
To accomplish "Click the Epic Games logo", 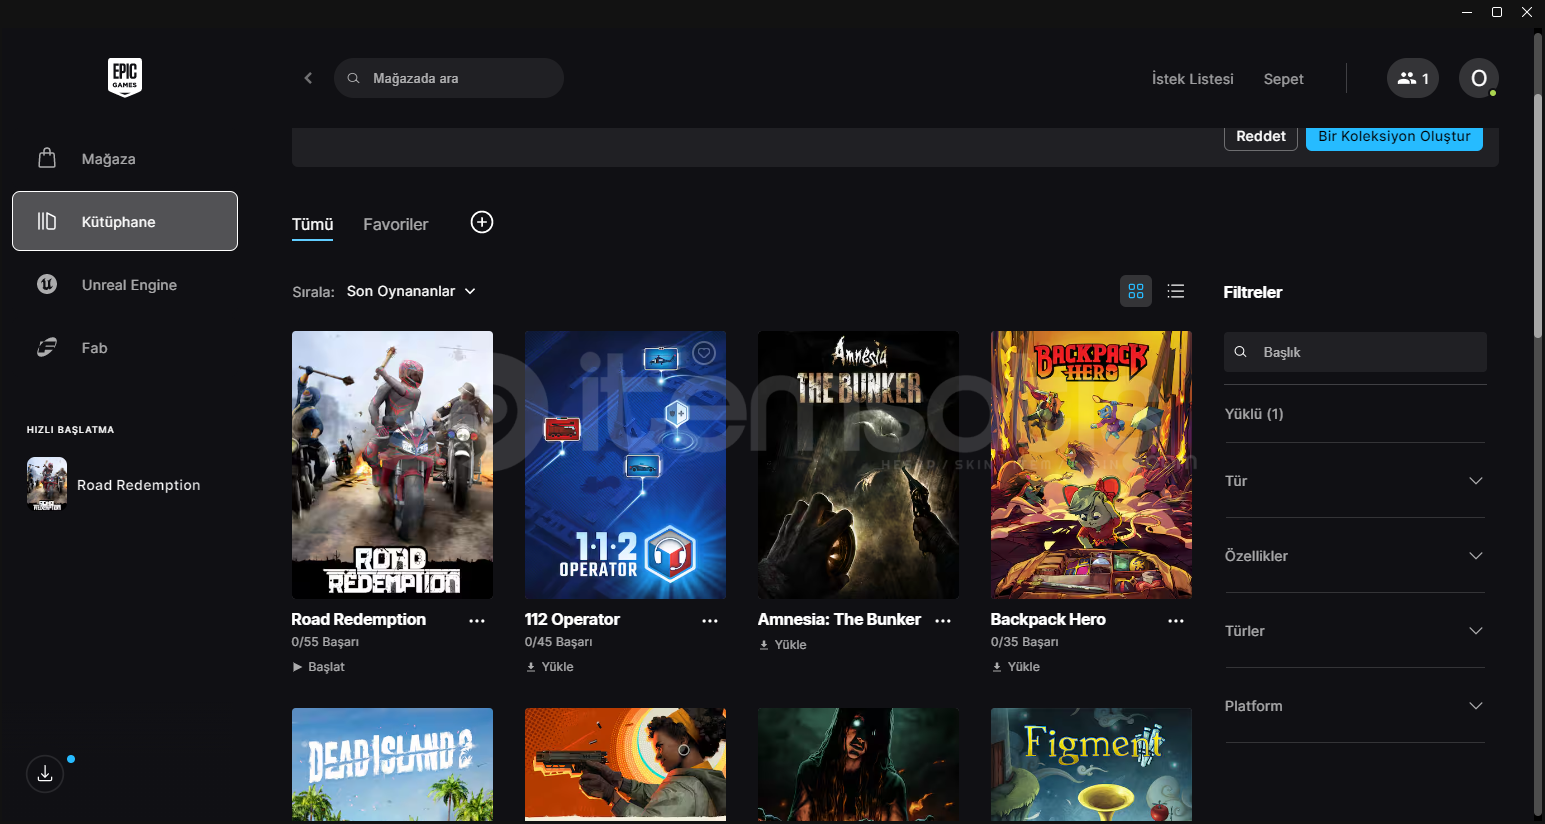I will (x=125, y=77).
